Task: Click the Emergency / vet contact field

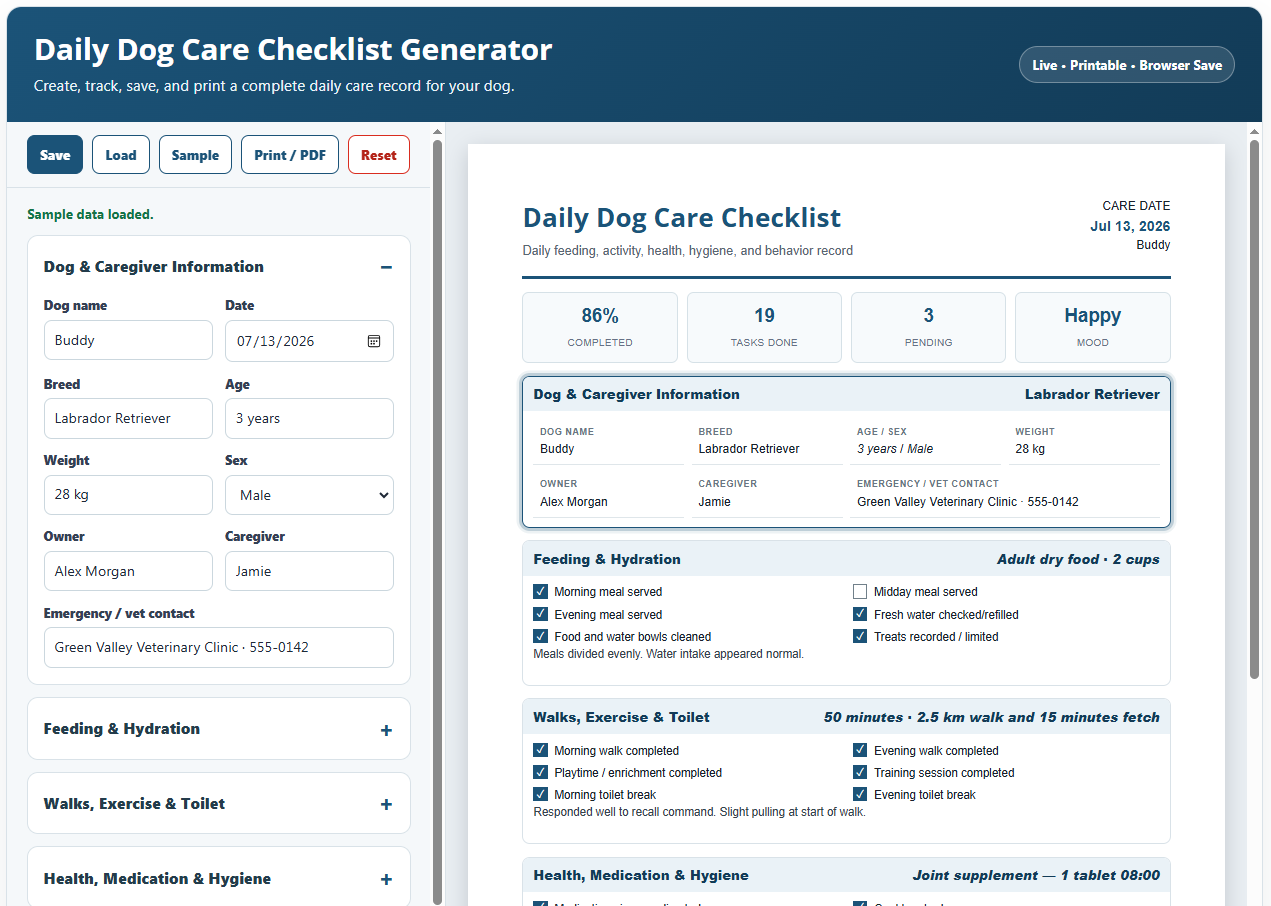Action: 219,647
